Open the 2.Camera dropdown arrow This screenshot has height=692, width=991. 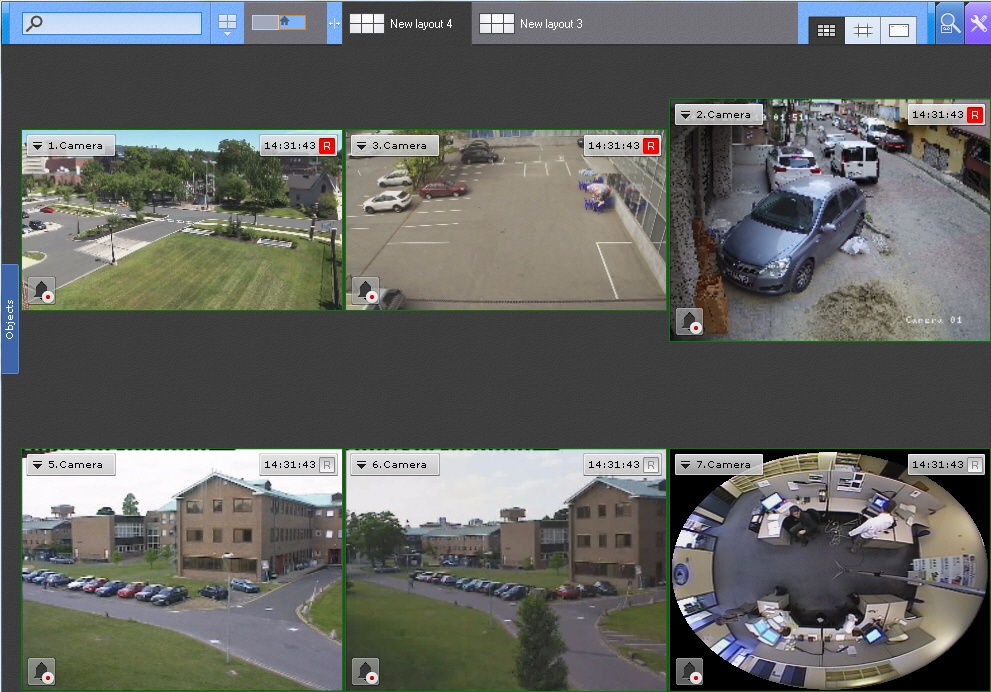(x=685, y=115)
